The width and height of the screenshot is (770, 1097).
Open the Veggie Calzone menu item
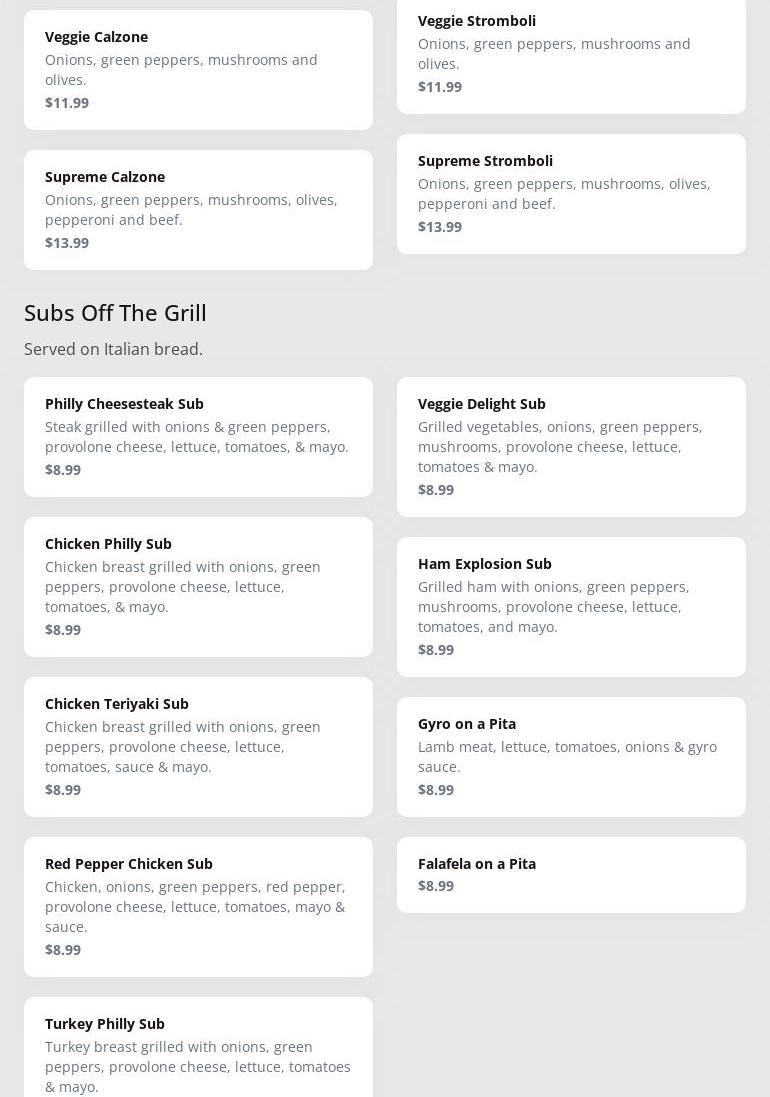(x=198, y=69)
